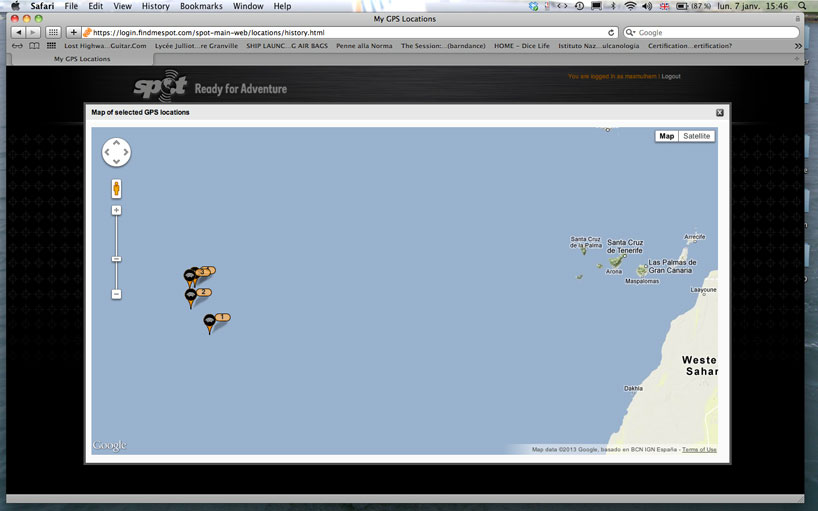Pan the map left with the left arrow

coord(107,152)
